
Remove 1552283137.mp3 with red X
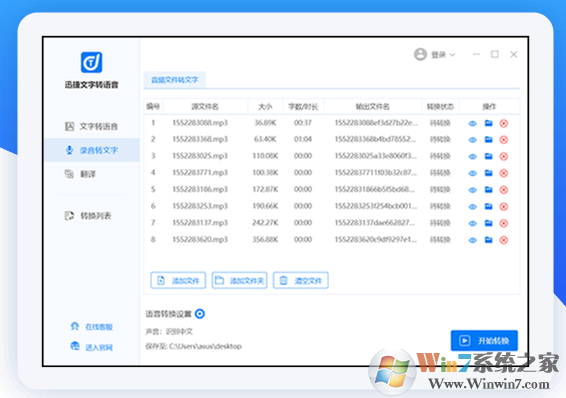pyautogui.click(x=504, y=223)
